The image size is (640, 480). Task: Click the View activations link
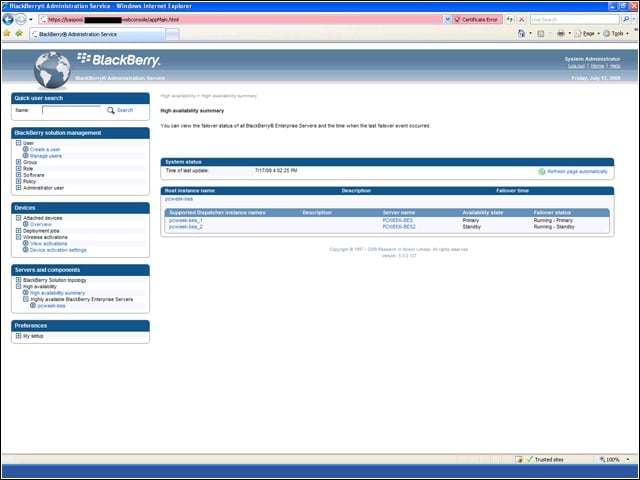49,244
